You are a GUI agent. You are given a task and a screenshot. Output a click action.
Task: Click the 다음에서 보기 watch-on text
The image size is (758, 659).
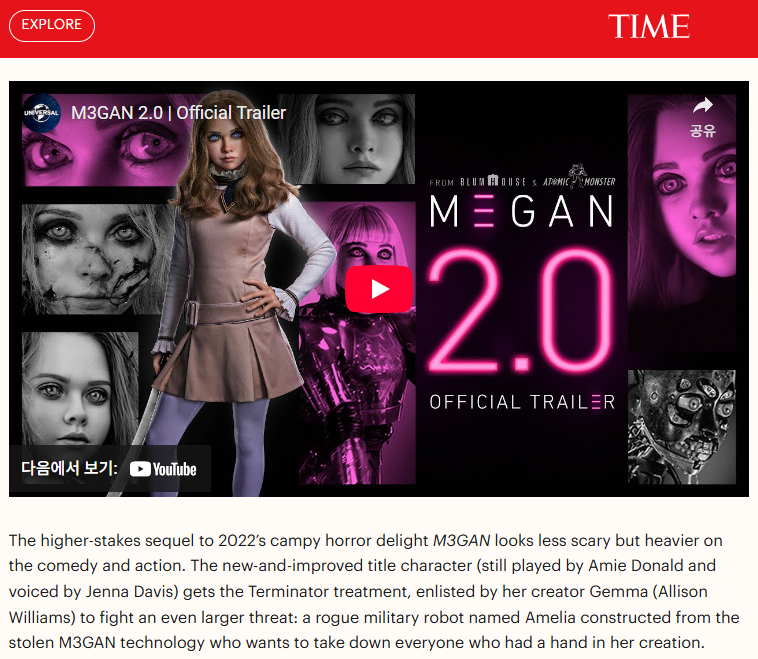(69, 468)
